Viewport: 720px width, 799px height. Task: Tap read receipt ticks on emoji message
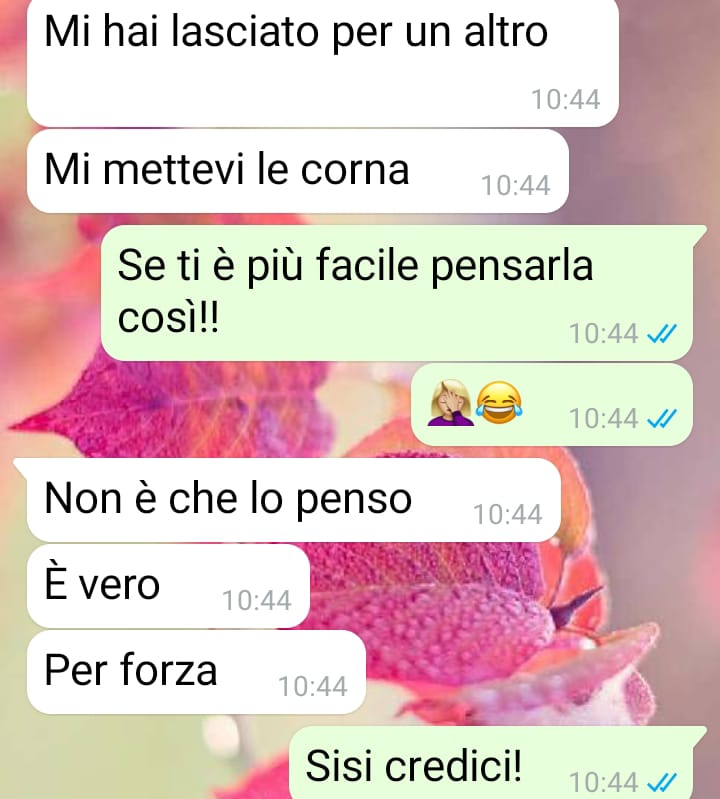click(x=661, y=419)
